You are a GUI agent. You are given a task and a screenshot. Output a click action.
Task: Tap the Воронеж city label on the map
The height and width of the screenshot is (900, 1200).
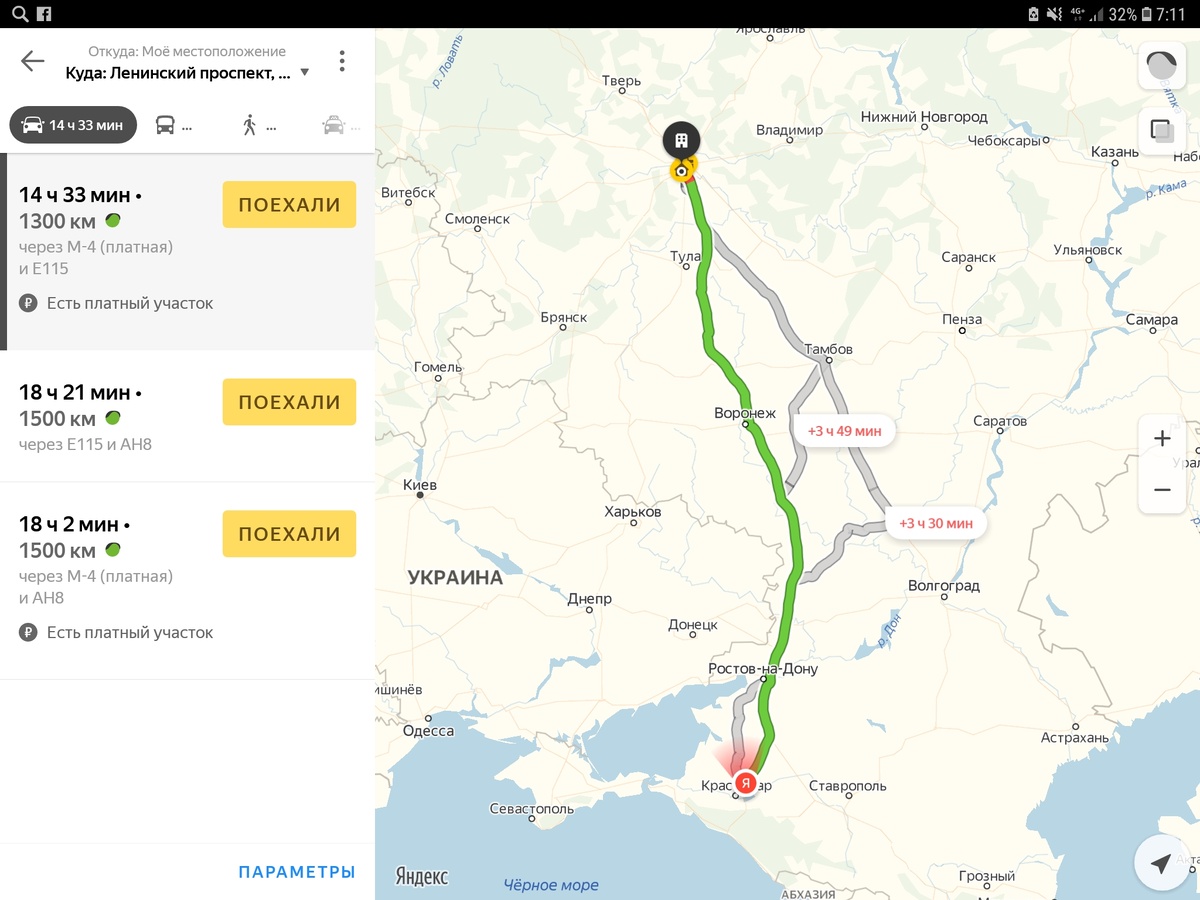pos(745,413)
